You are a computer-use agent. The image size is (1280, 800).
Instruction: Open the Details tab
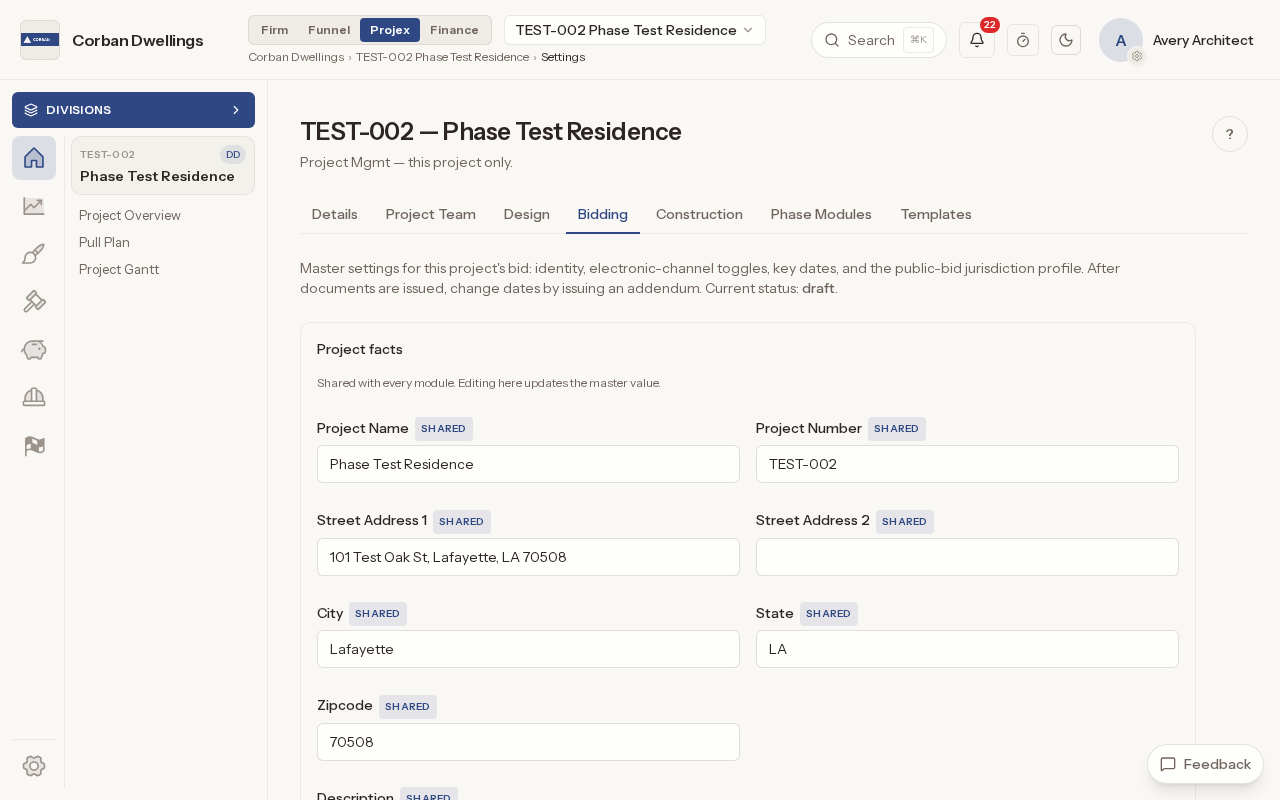(335, 214)
